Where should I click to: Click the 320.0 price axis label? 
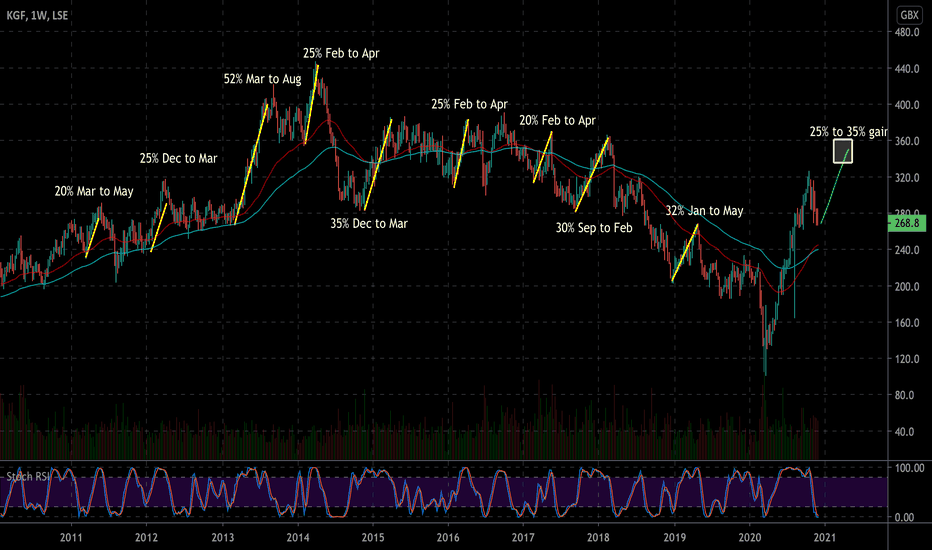[907, 178]
